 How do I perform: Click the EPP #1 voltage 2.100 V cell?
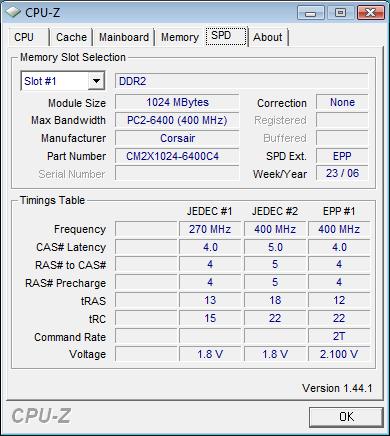tap(339, 354)
